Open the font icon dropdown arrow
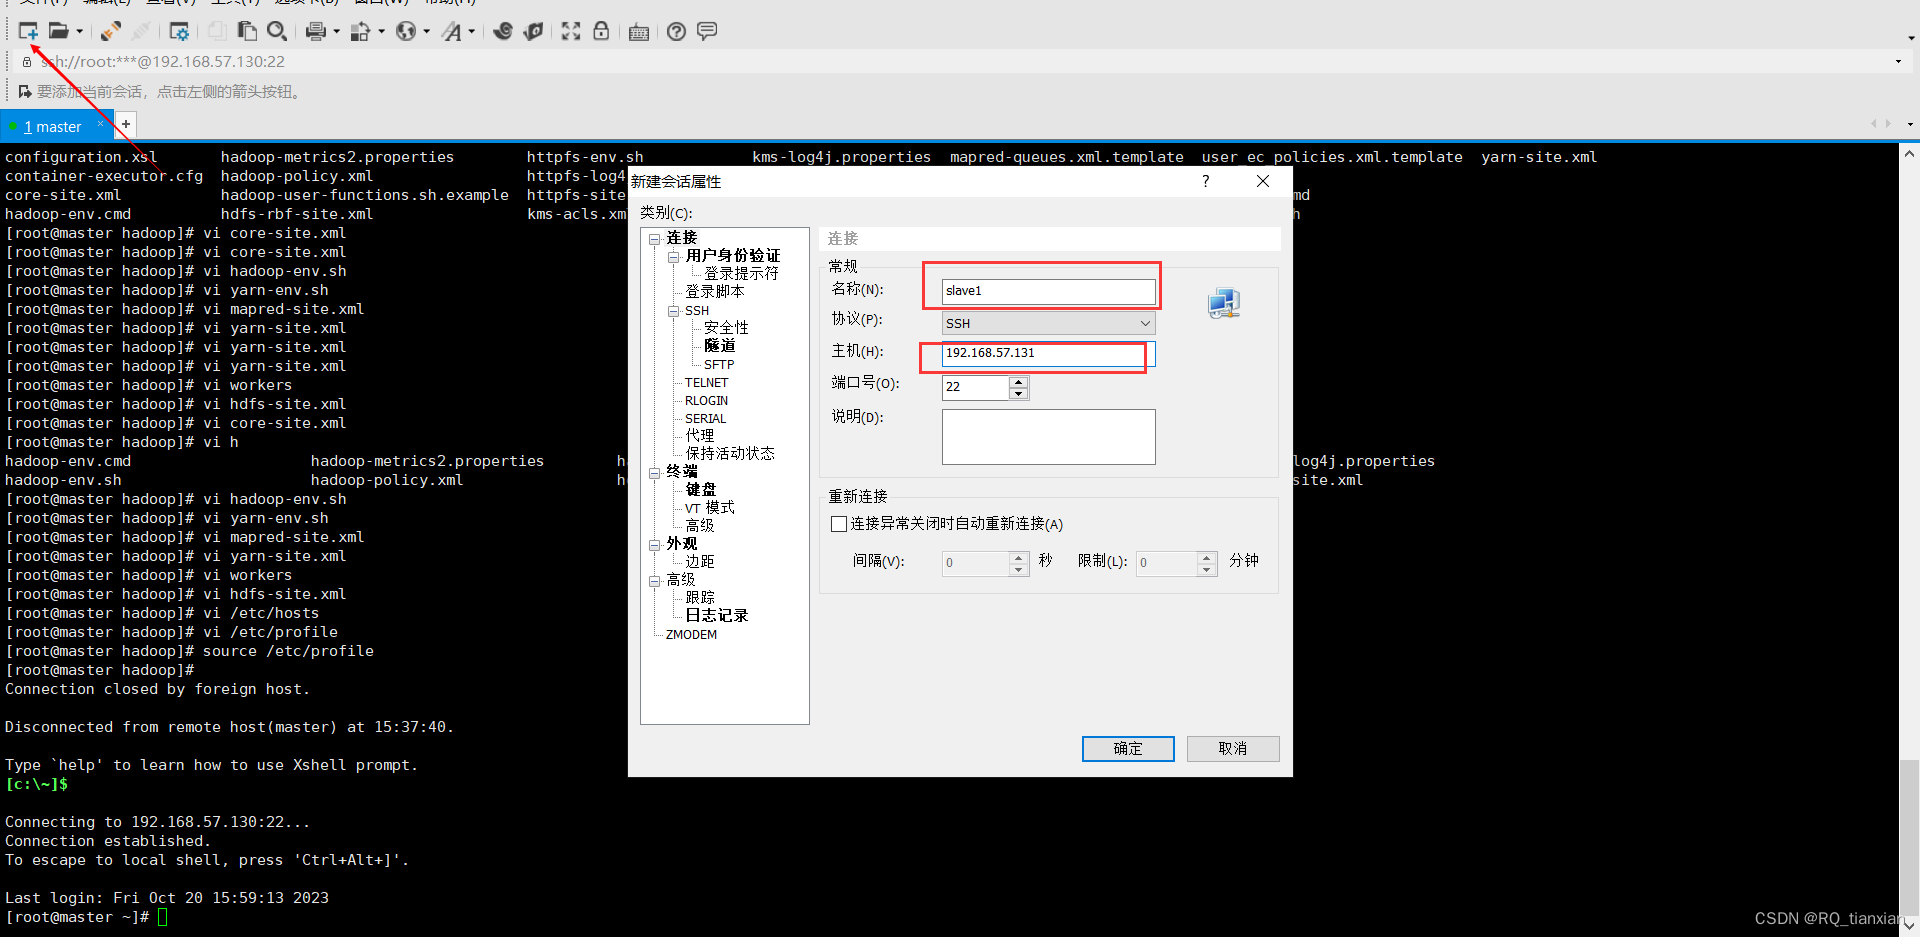1920x937 pixels. point(472,32)
